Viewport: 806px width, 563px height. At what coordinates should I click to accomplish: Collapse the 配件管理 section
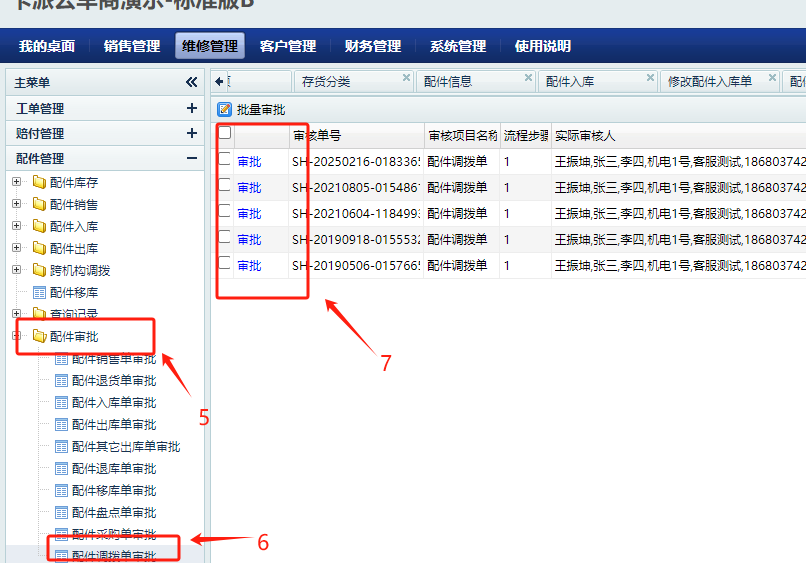[191, 158]
